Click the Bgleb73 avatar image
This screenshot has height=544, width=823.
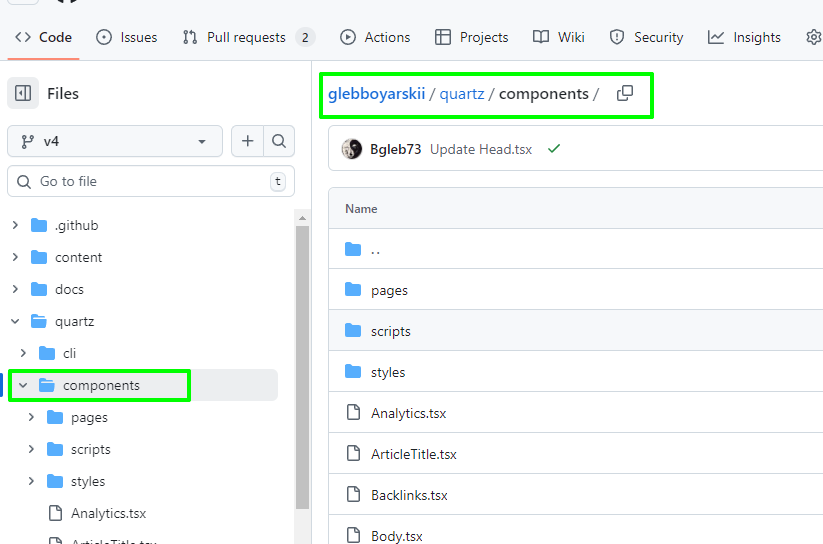click(x=352, y=149)
